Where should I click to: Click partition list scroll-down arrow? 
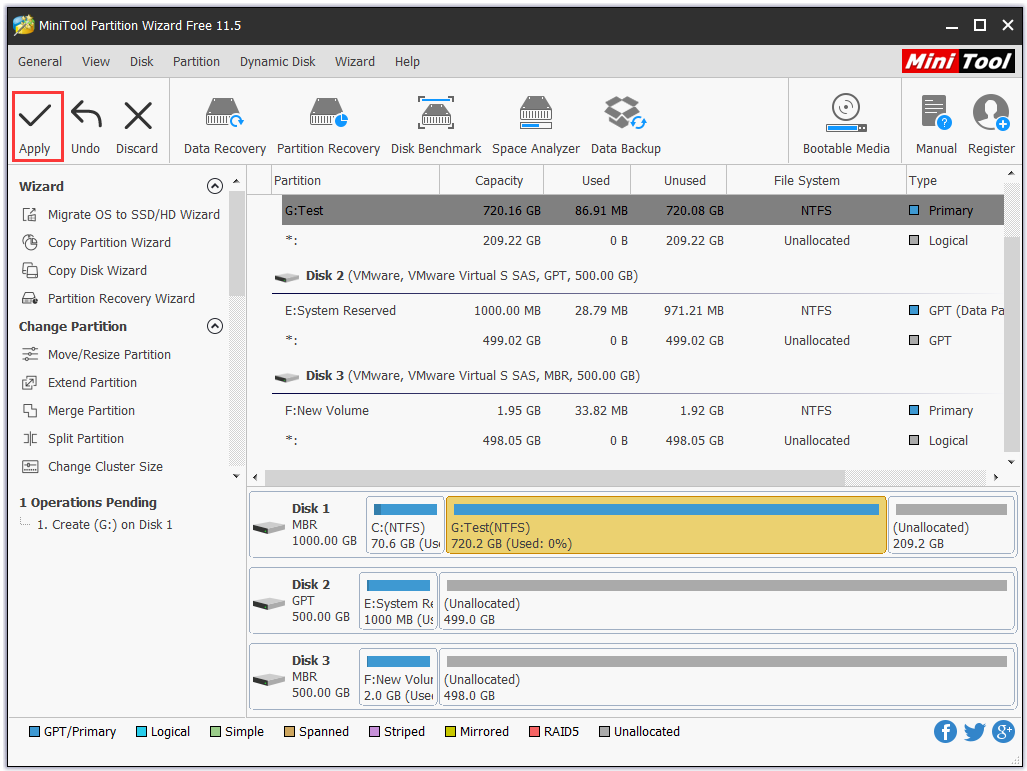[1011, 462]
